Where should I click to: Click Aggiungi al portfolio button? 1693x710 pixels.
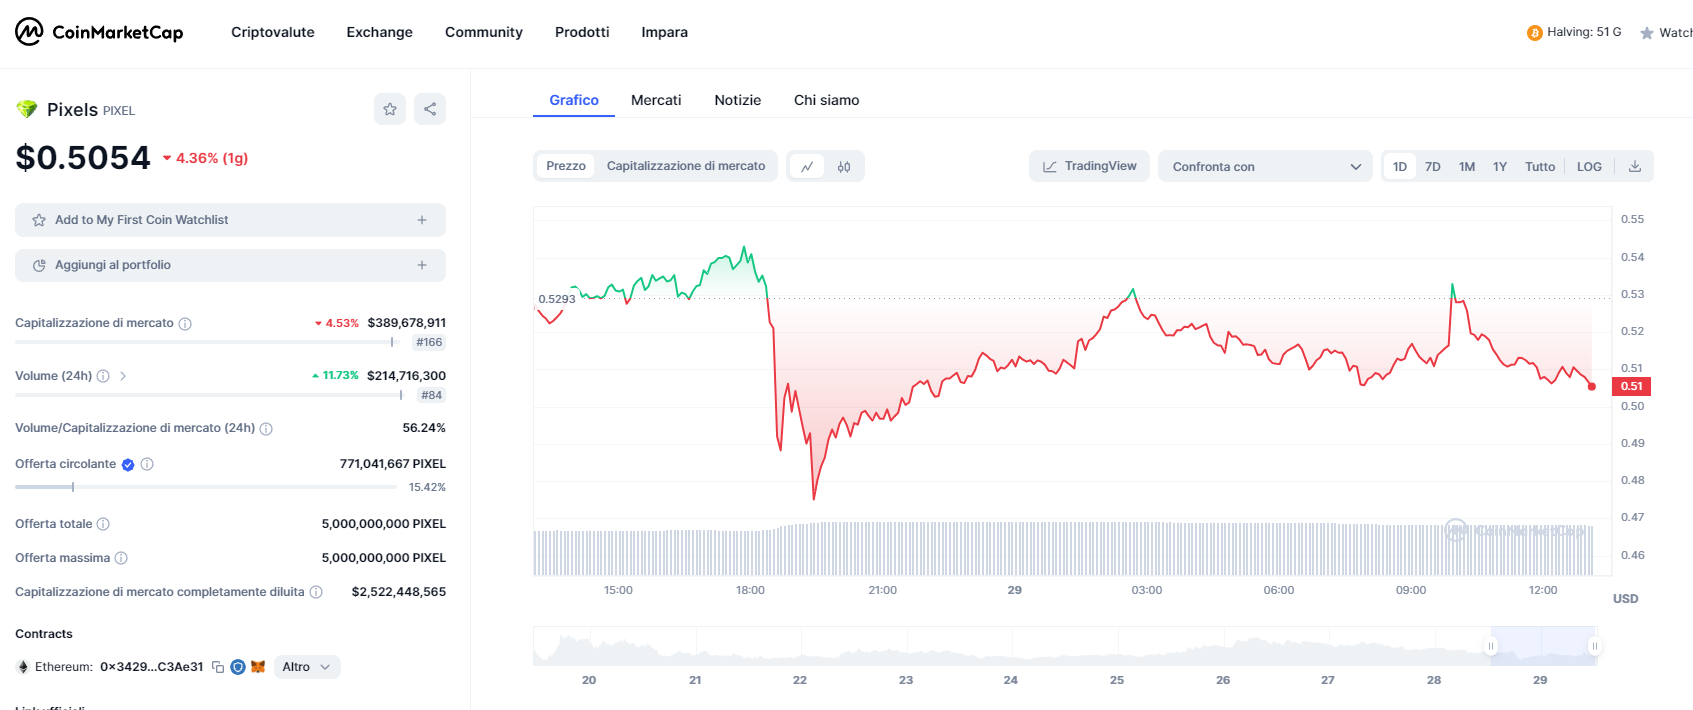(x=230, y=265)
